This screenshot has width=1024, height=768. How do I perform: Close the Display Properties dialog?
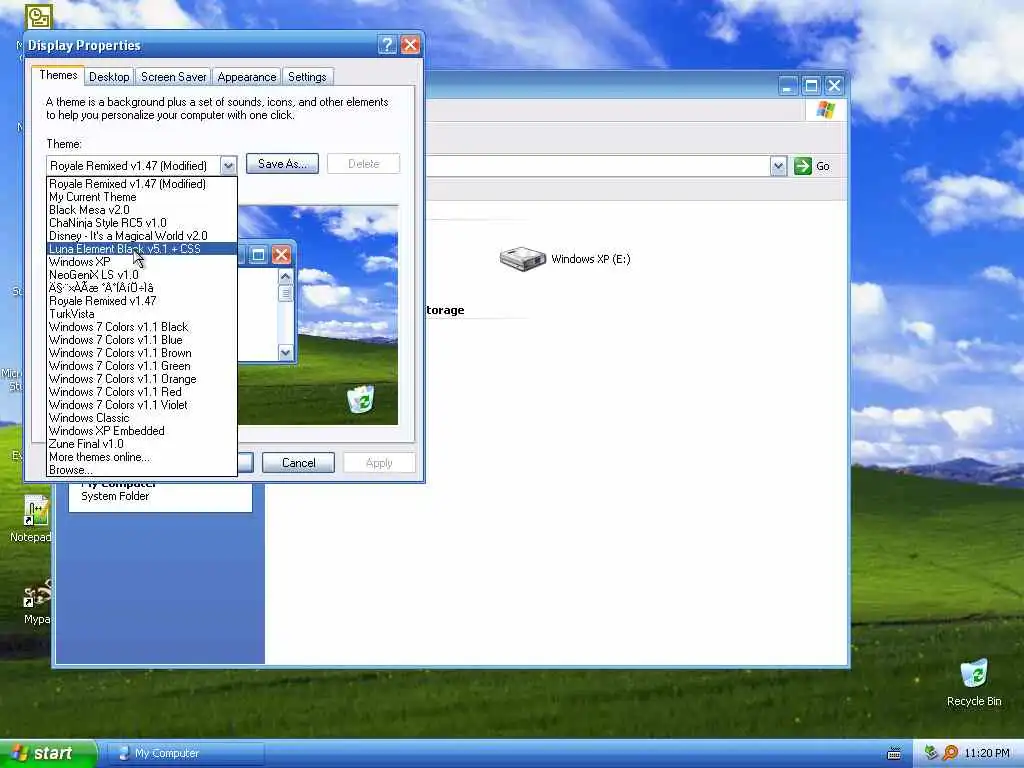click(x=410, y=45)
